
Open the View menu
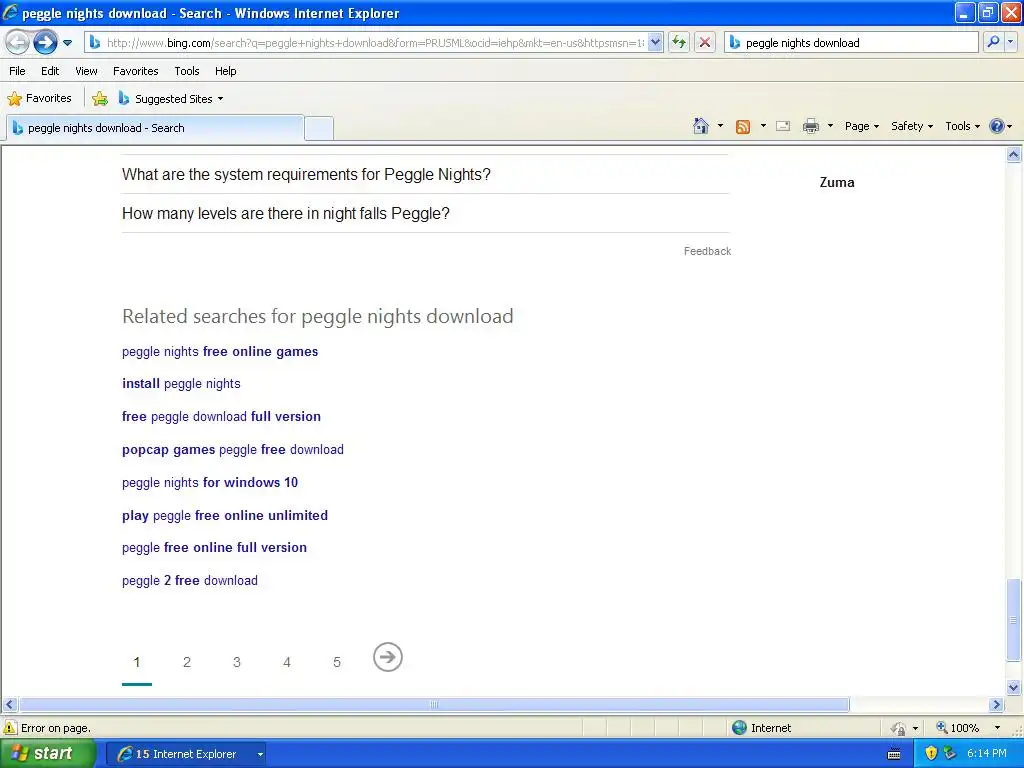tap(86, 71)
